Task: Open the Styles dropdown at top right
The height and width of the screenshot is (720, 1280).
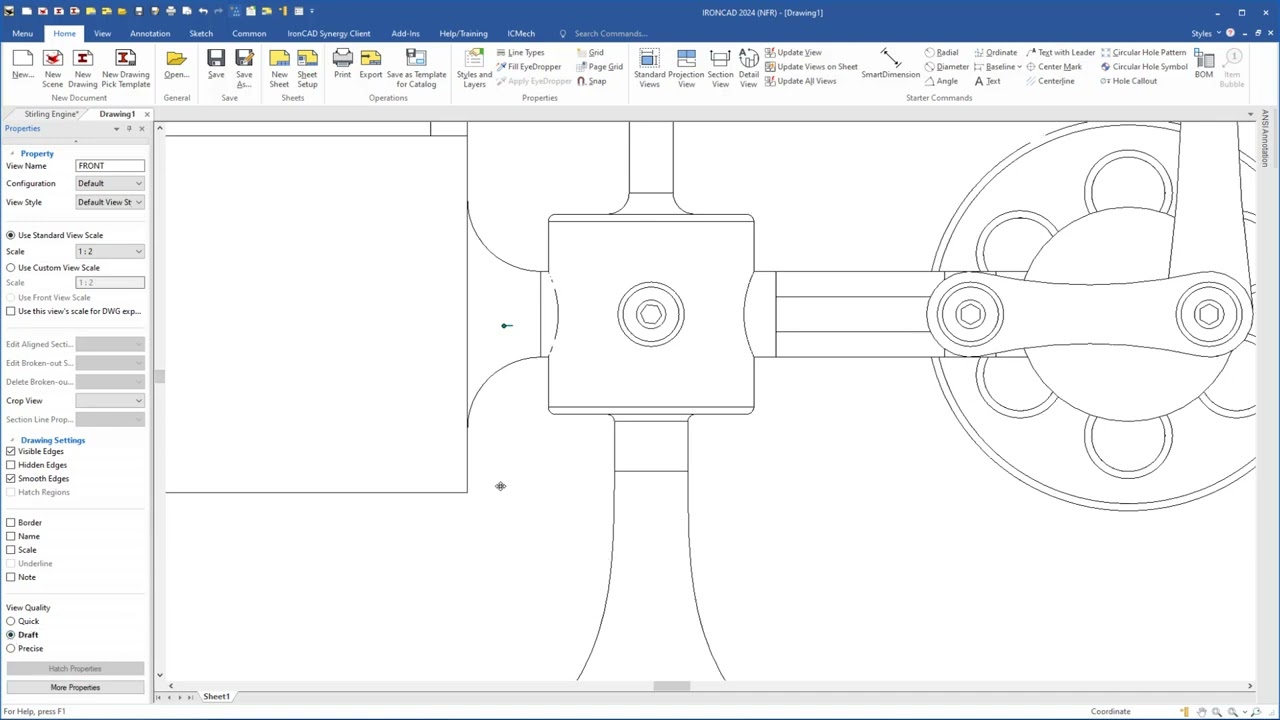Action: coord(1205,33)
